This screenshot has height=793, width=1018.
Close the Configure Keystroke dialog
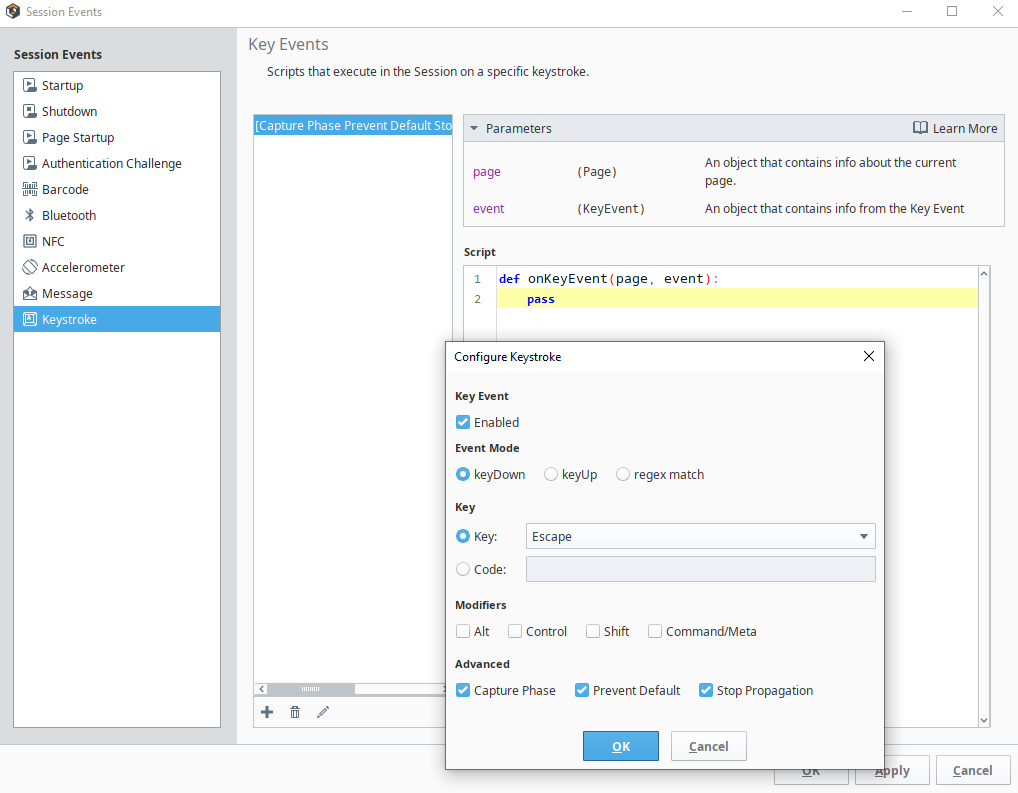pyautogui.click(x=869, y=356)
